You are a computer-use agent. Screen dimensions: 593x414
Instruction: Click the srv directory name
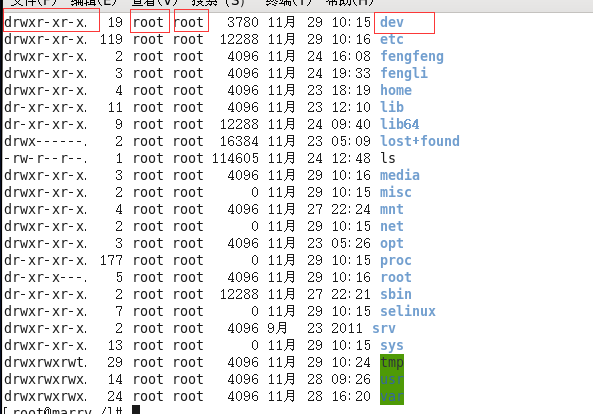point(384,329)
